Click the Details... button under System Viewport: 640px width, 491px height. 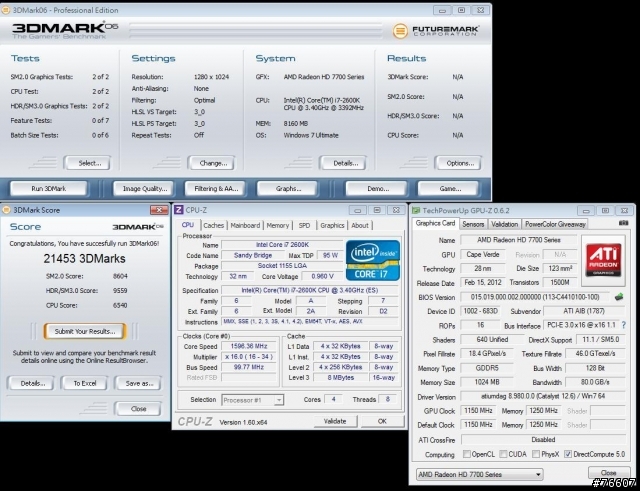[344, 163]
